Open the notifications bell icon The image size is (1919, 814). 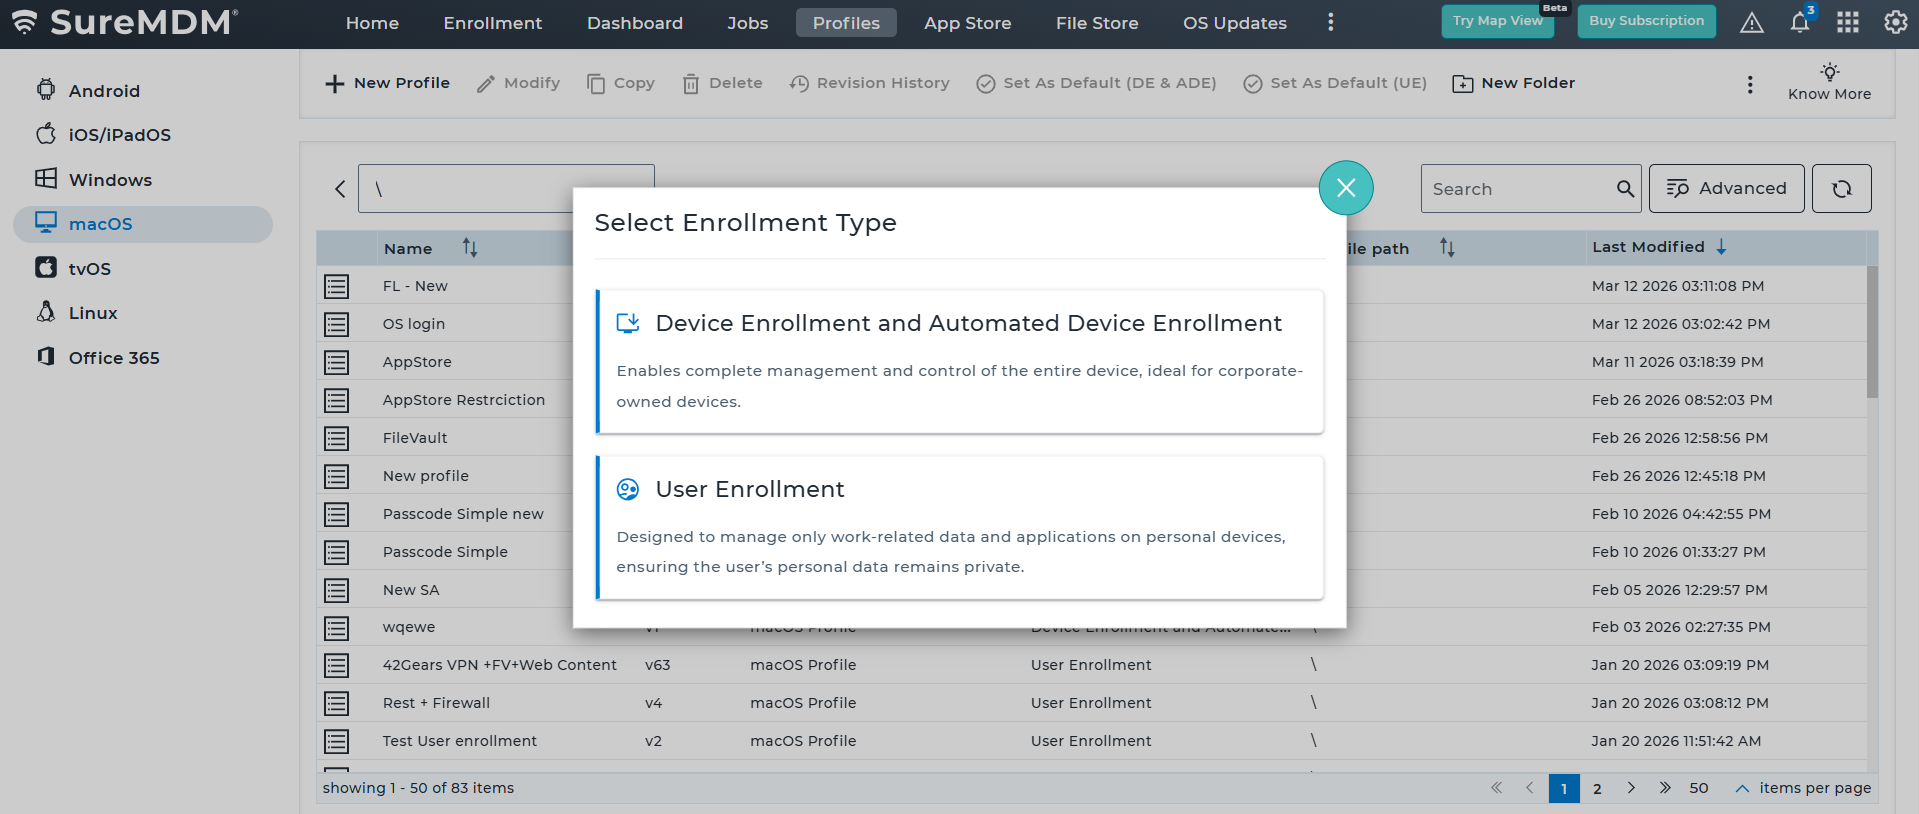tap(1799, 23)
